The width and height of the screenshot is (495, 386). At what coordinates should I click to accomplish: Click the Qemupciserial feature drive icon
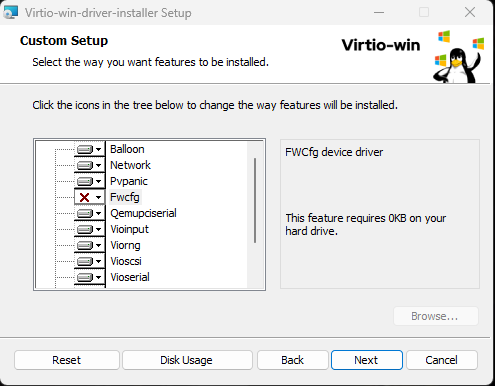(x=85, y=213)
